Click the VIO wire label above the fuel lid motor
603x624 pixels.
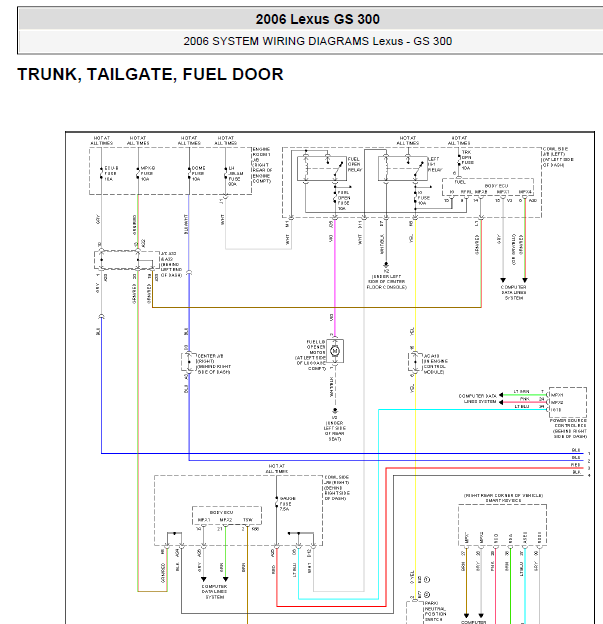[x=331, y=318]
